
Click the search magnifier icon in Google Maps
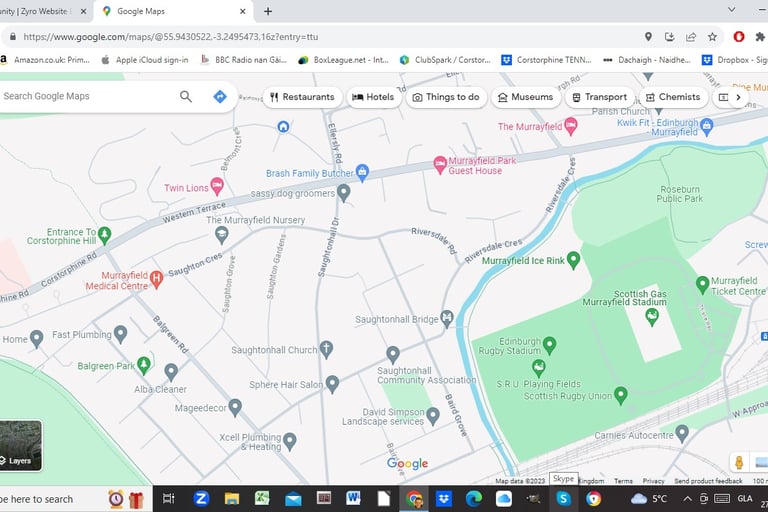[186, 97]
